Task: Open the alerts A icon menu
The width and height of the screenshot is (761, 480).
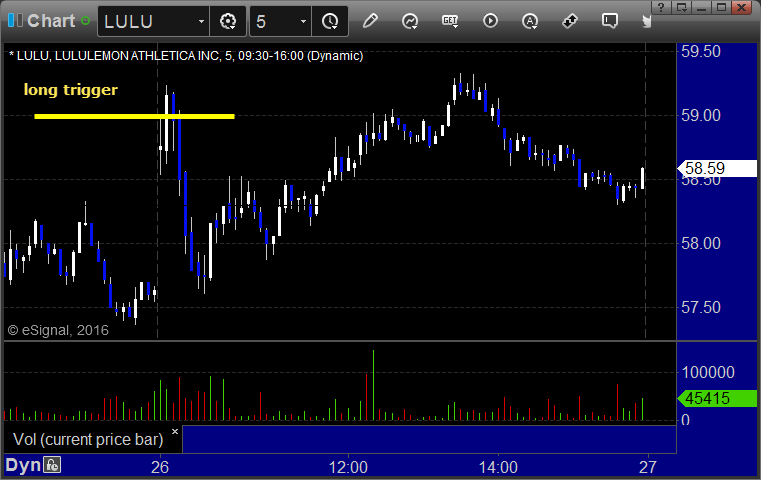Action: (x=530, y=21)
